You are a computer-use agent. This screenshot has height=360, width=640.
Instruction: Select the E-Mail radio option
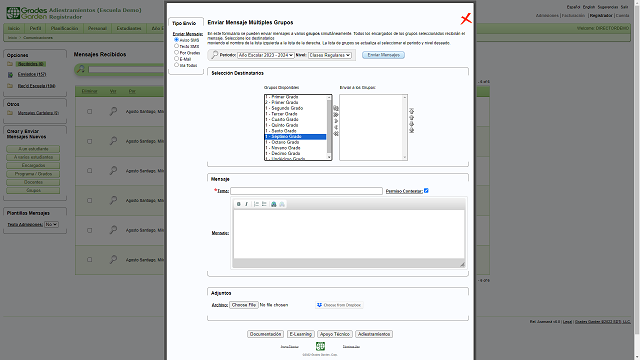pyautogui.click(x=176, y=59)
